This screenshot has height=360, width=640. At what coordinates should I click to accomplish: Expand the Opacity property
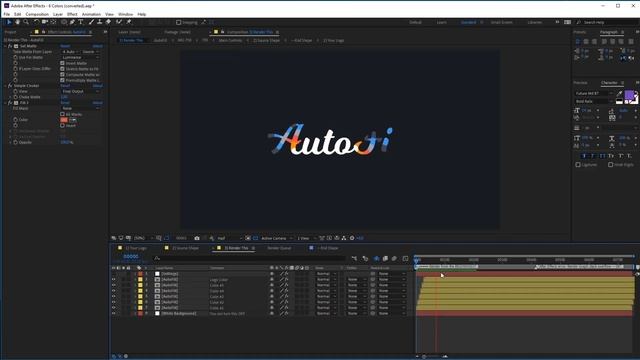11,142
